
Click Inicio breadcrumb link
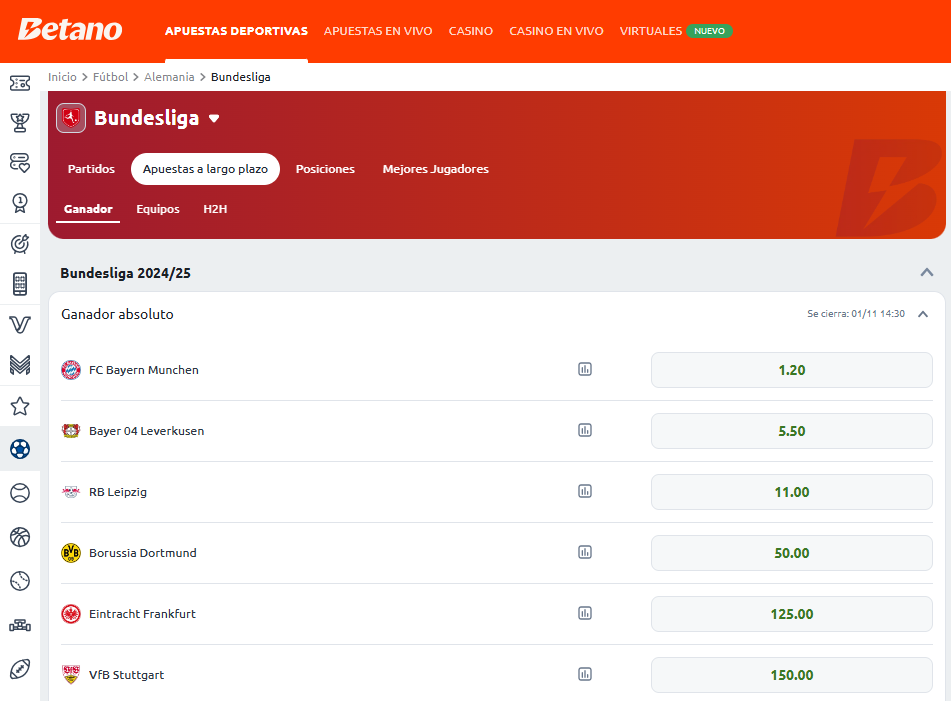62,77
